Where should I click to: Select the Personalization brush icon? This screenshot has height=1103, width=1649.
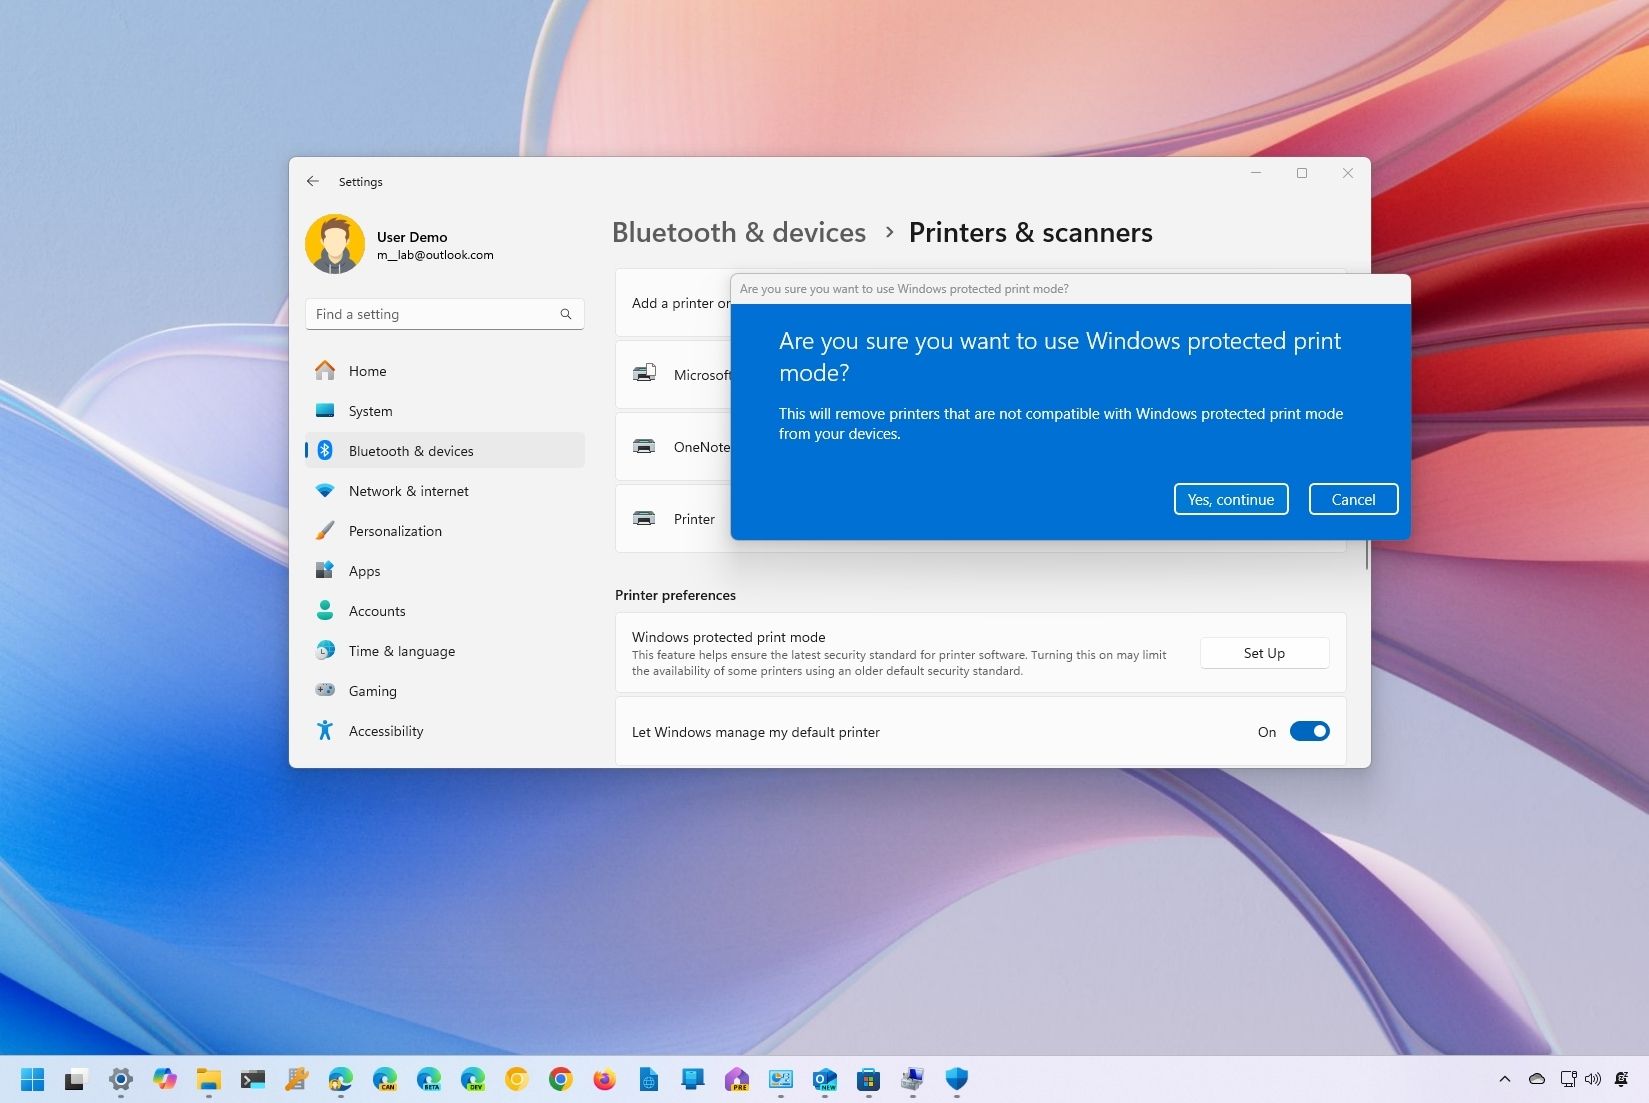(x=325, y=531)
